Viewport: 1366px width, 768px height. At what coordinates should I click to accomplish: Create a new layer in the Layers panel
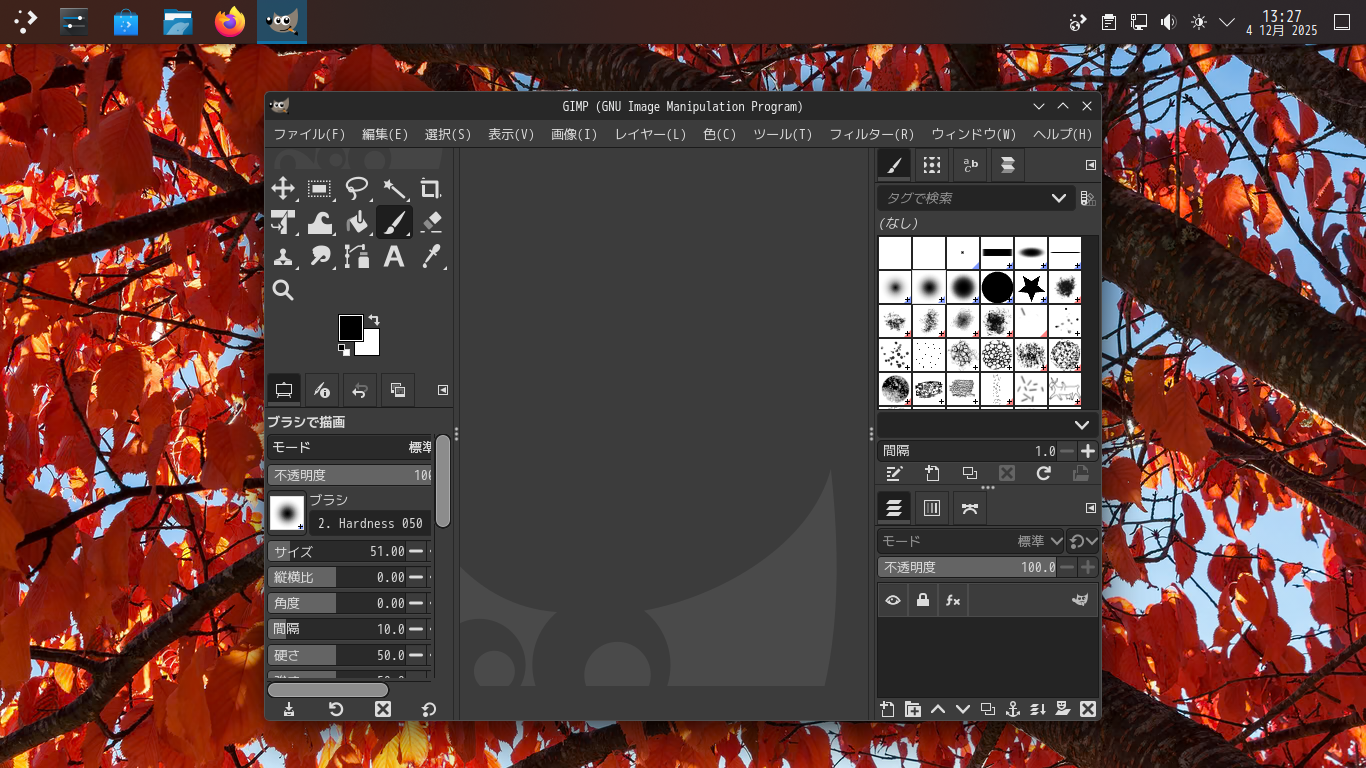pos(886,709)
